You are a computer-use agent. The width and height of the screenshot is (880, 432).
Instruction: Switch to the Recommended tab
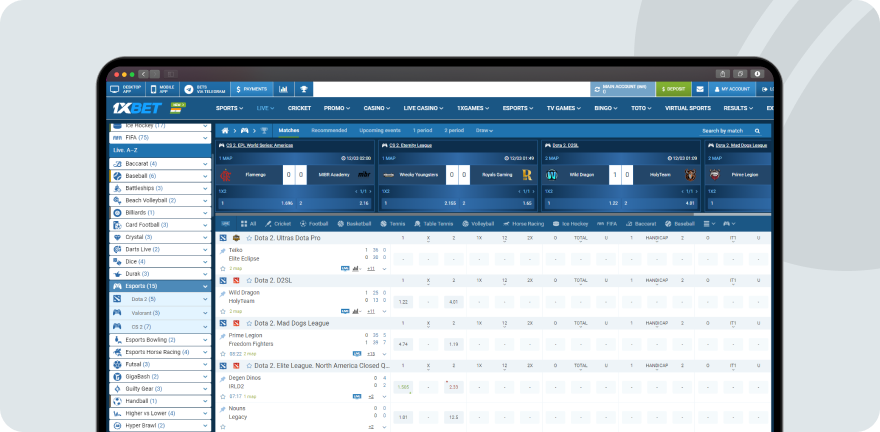329,131
